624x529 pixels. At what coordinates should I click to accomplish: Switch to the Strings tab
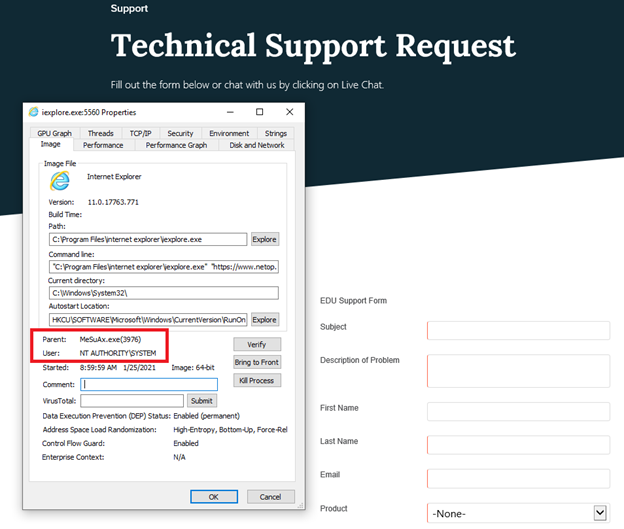pos(275,133)
